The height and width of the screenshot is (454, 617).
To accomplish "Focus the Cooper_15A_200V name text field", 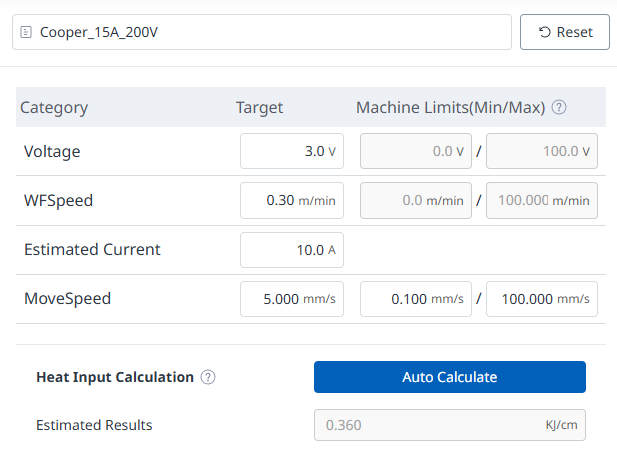I will [x=270, y=32].
